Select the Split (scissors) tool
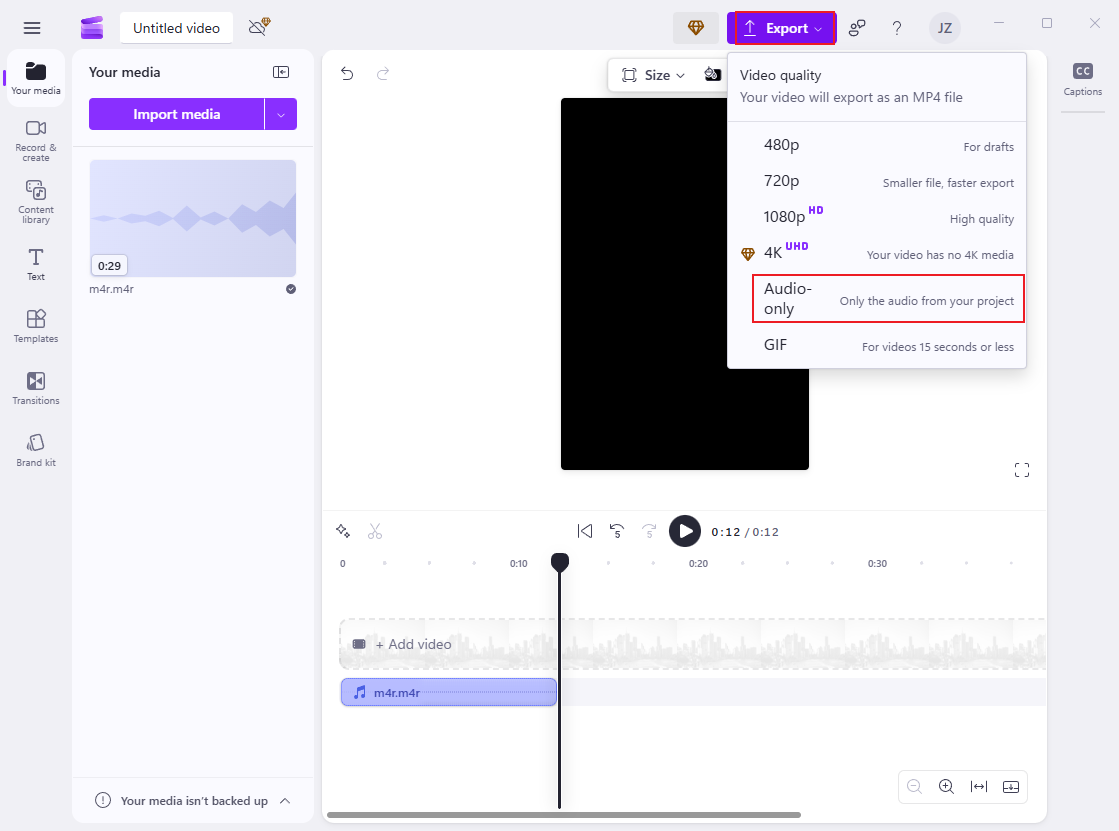Viewport: 1119px width, 831px height. point(375,531)
